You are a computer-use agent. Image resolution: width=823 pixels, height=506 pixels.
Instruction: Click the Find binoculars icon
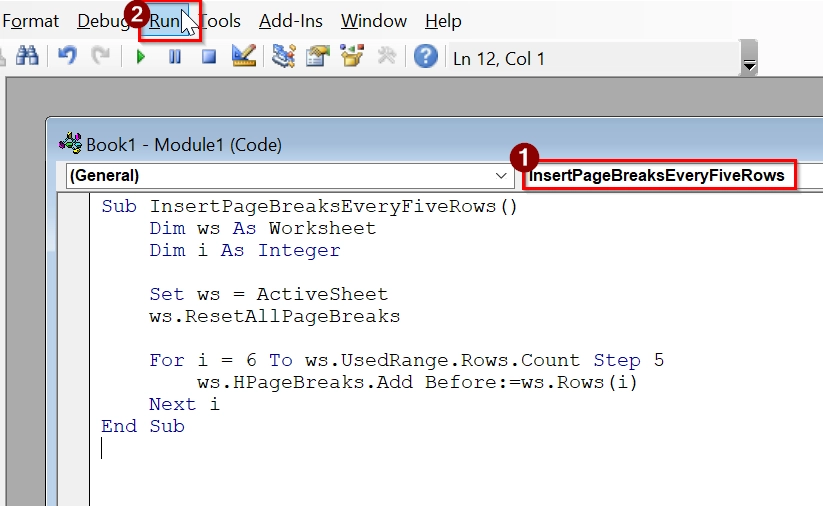27,55
